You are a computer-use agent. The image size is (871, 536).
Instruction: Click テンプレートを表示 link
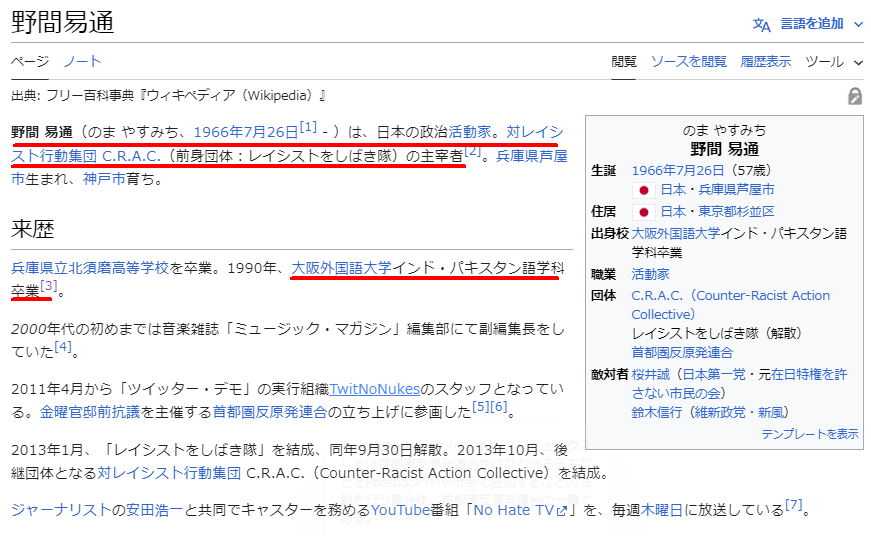pyautogui.click(x=810, y=434)
